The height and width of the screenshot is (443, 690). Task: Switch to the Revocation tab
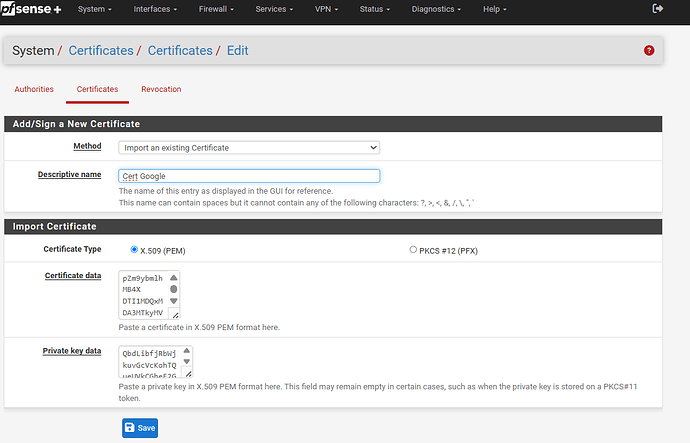coord(161,89)
